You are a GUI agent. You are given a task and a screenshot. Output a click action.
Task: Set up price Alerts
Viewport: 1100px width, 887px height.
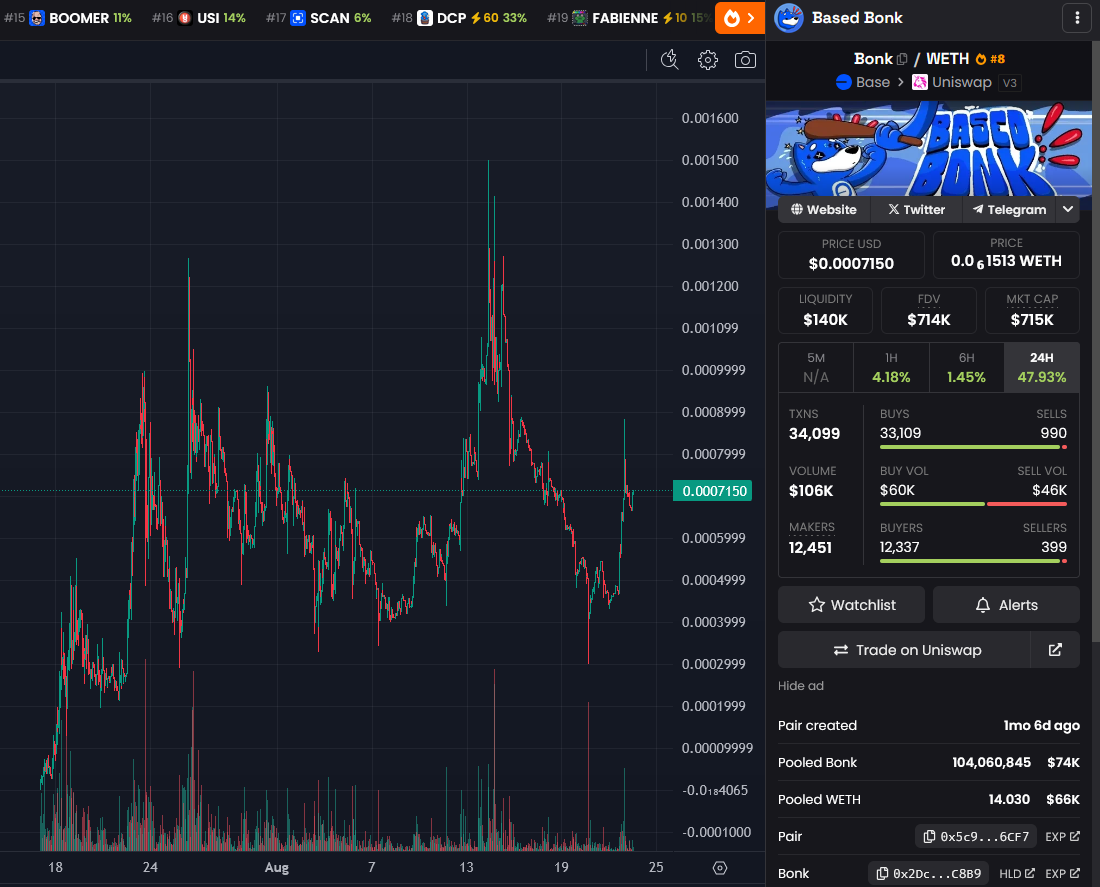tap(1006, 605)
